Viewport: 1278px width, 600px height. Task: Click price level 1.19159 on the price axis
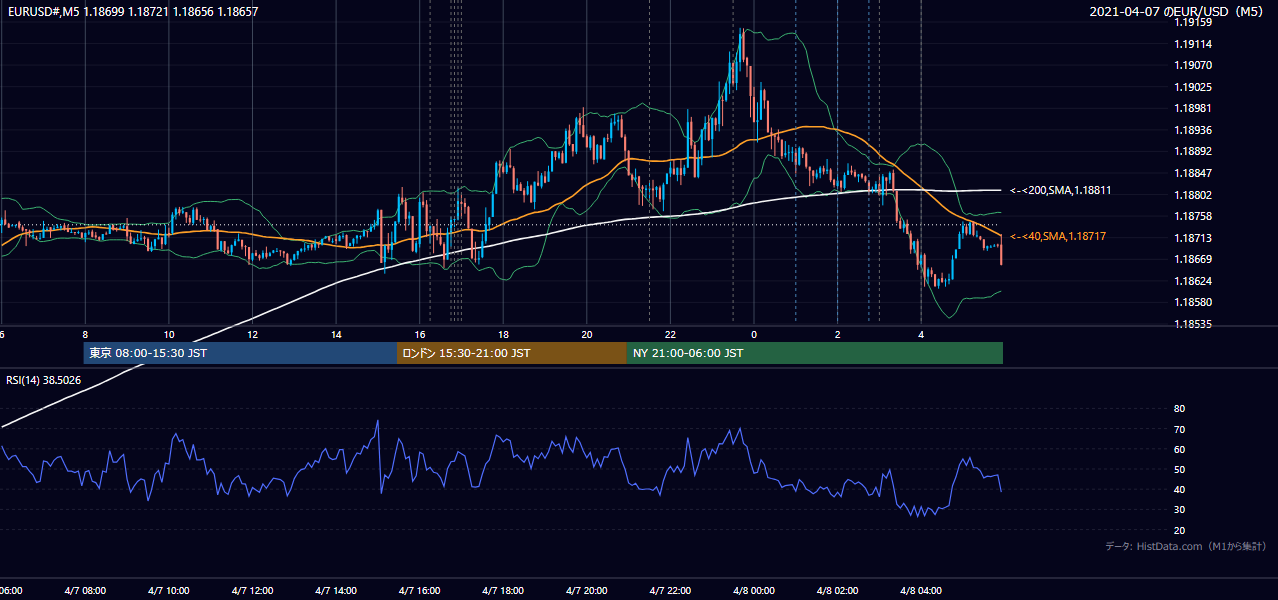click(1192, 22)
